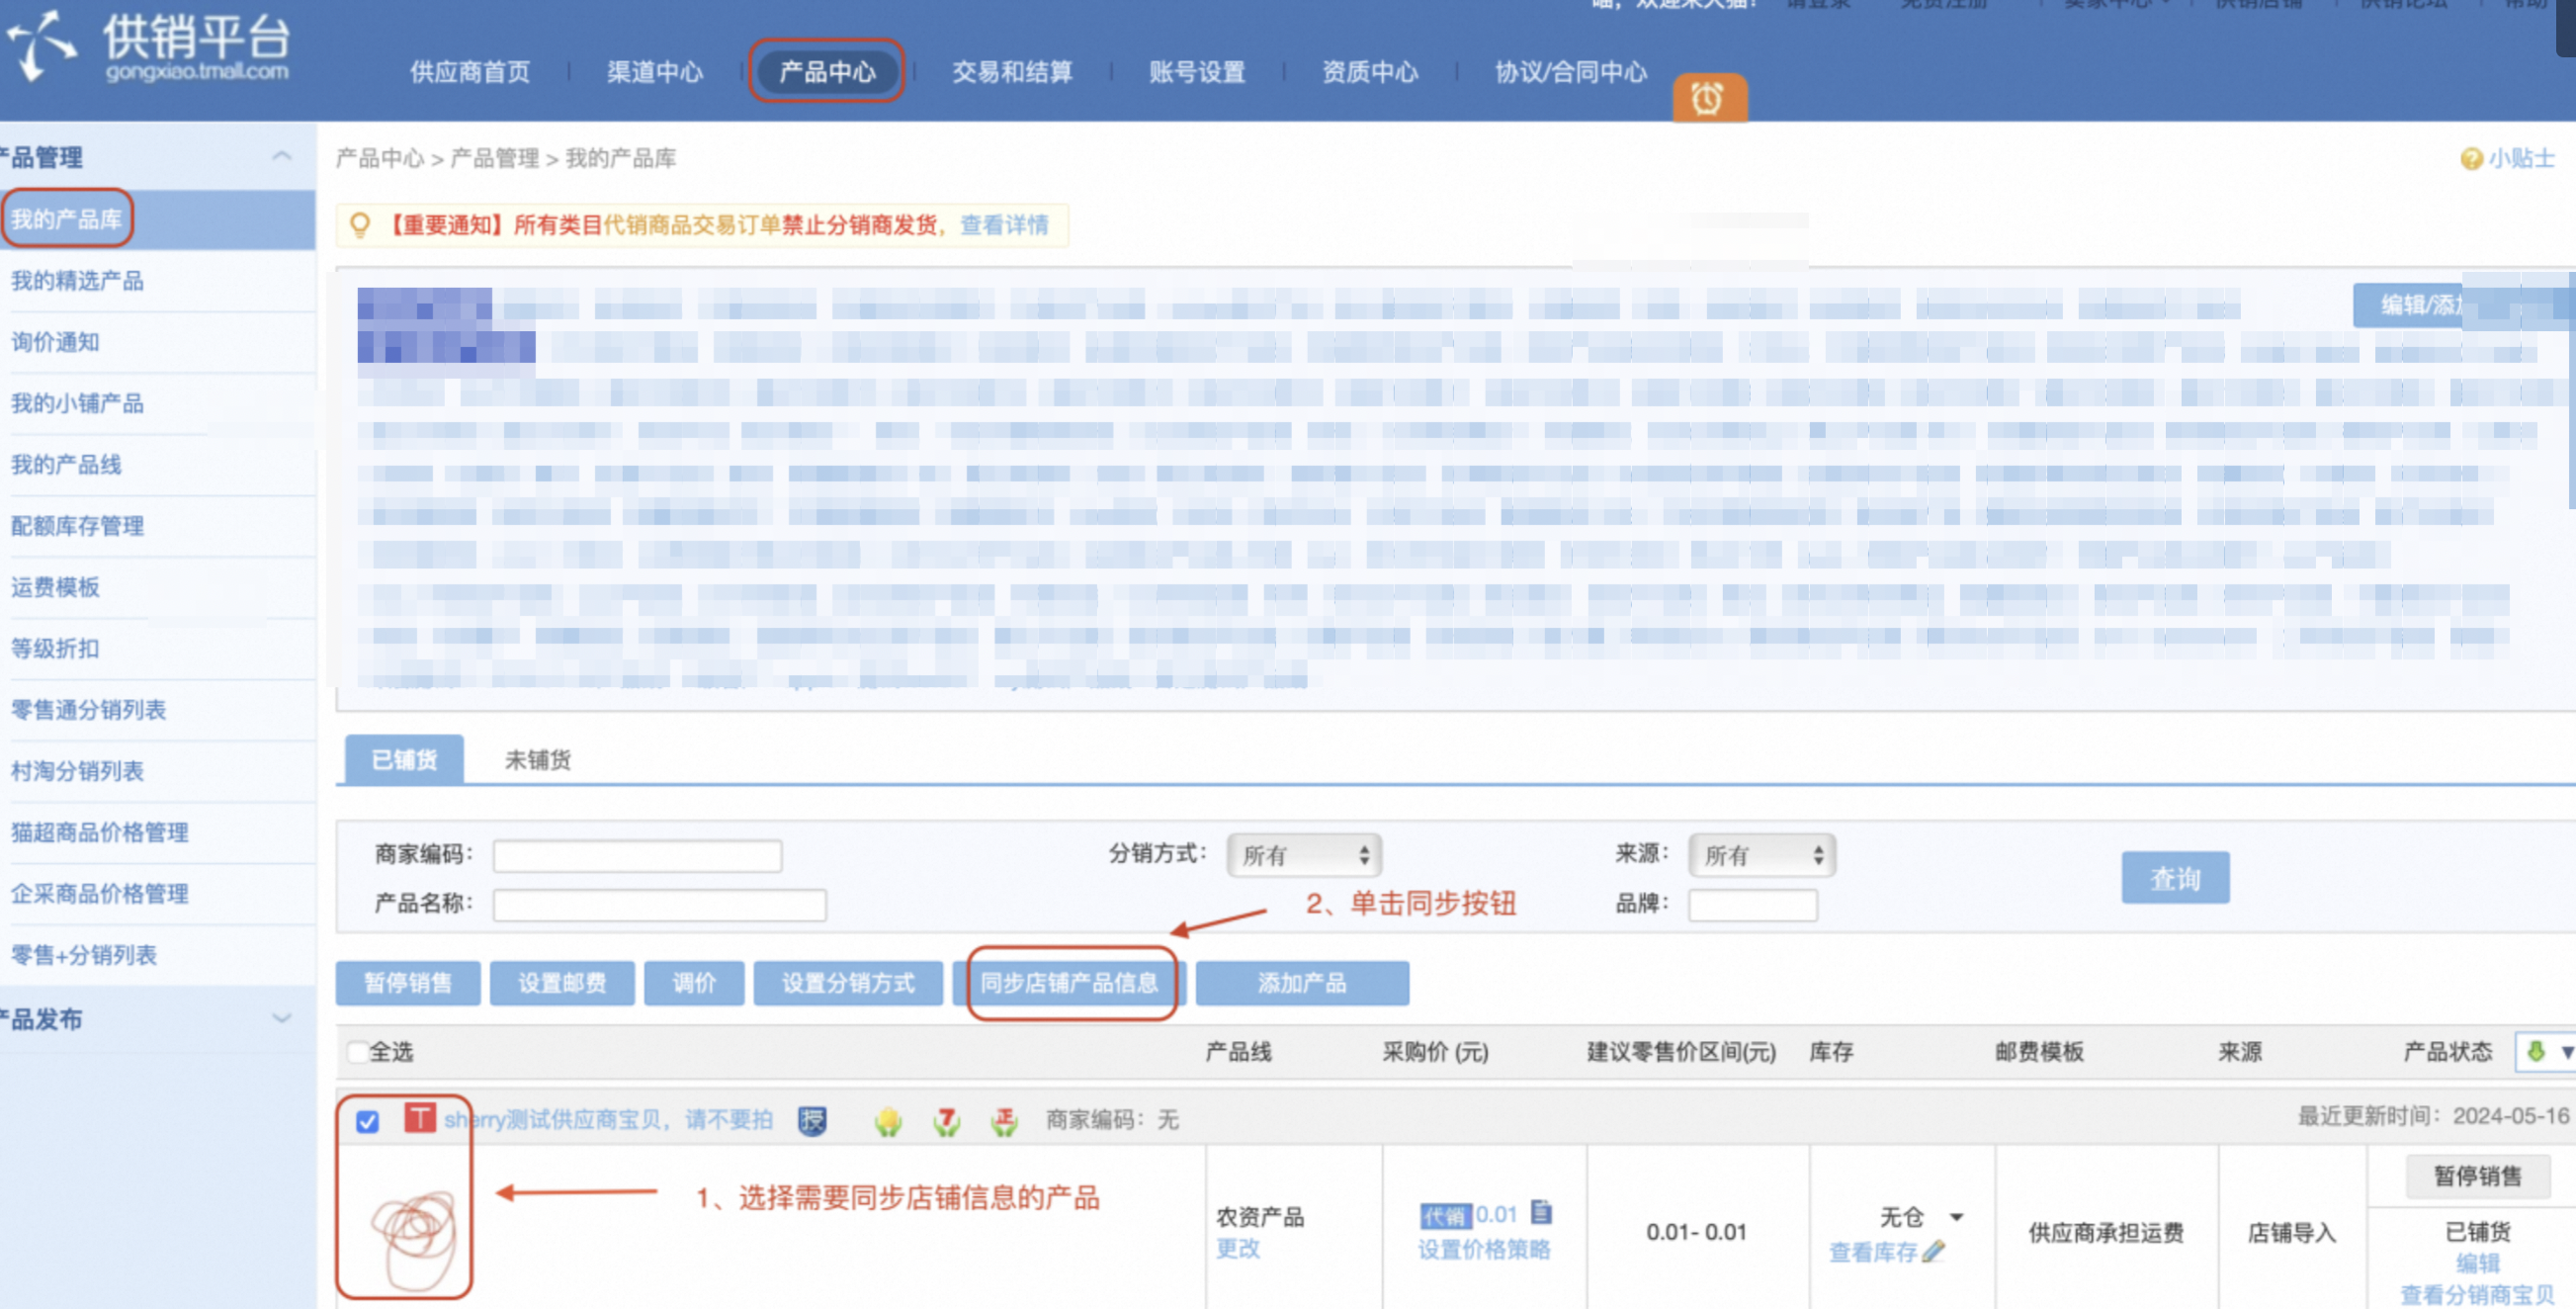The height and width of the screenshot is (1309, 2576).
Task: Click the green download arrow in table header
Action: click(2536, 1051)
